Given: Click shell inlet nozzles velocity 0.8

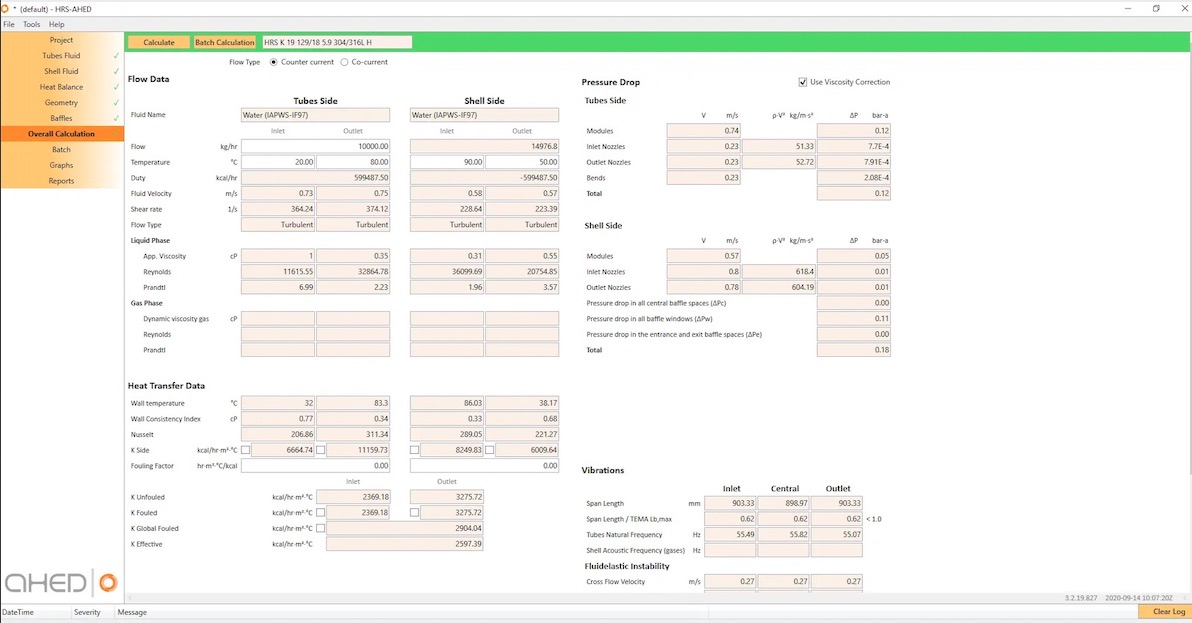Looking at the screenshot, I should point(703,272).
